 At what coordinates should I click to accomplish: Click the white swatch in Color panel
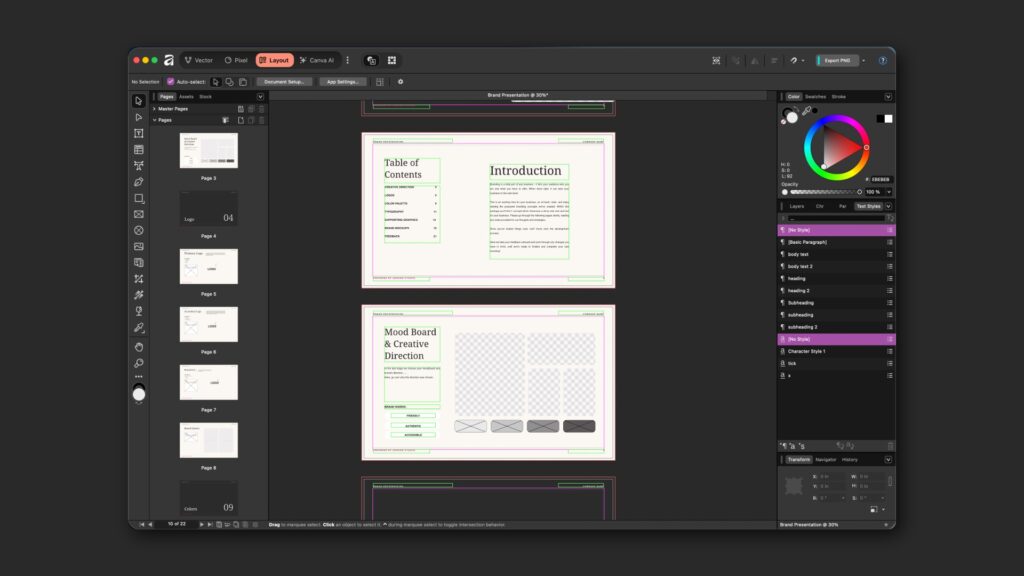[x=888, y=119]
